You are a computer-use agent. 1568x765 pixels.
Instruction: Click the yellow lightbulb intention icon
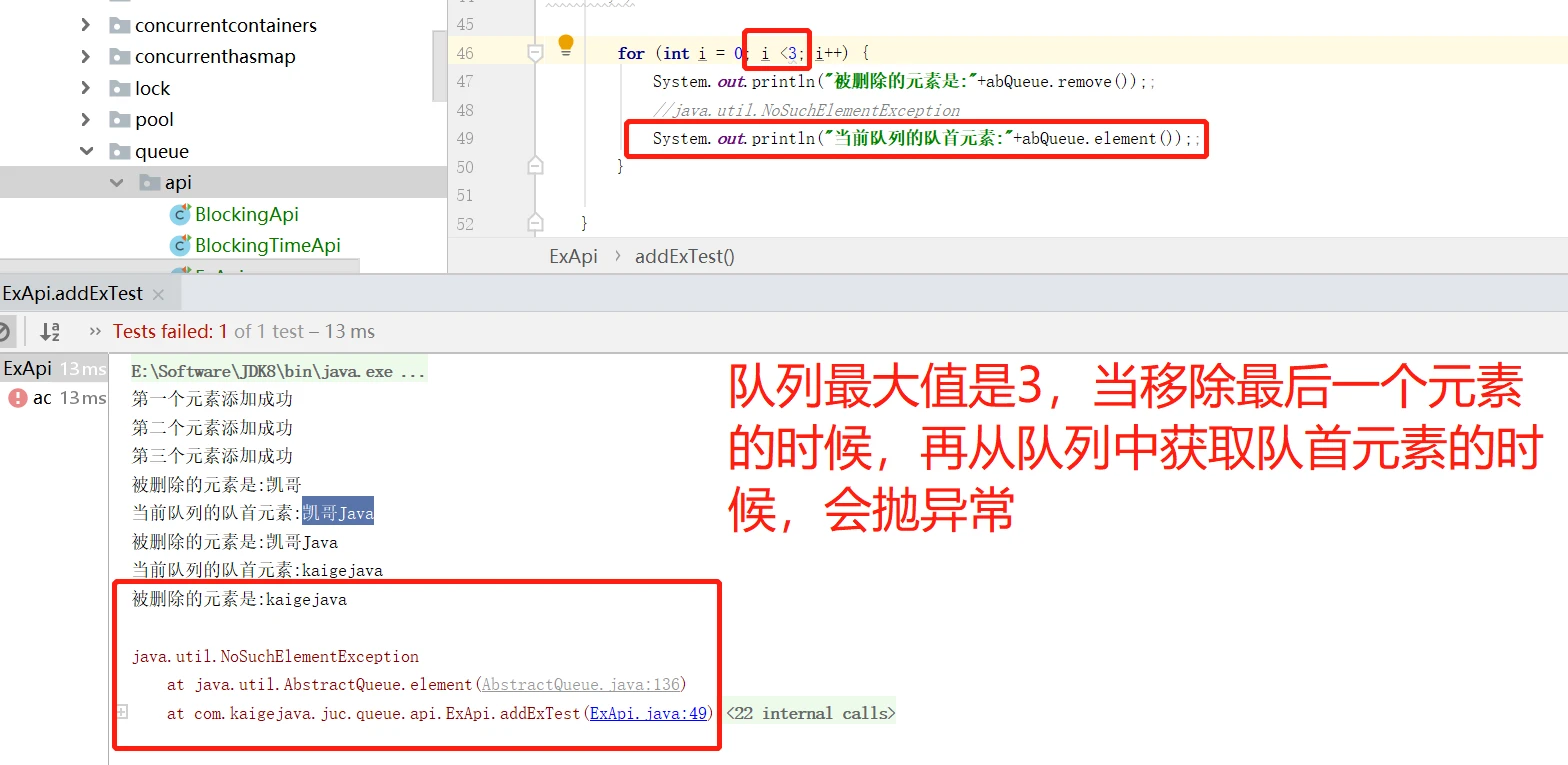pos(566,44)
